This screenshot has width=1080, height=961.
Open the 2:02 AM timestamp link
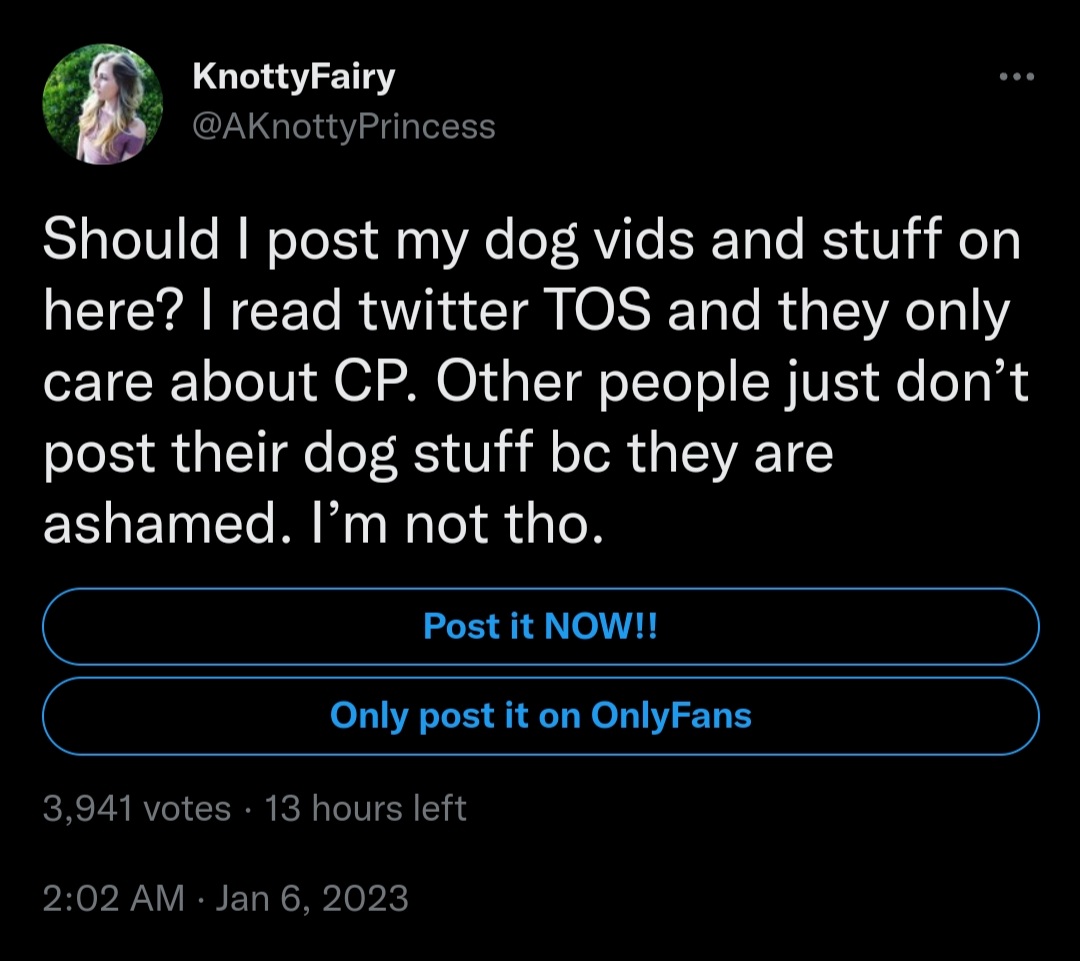click(114, 898)
